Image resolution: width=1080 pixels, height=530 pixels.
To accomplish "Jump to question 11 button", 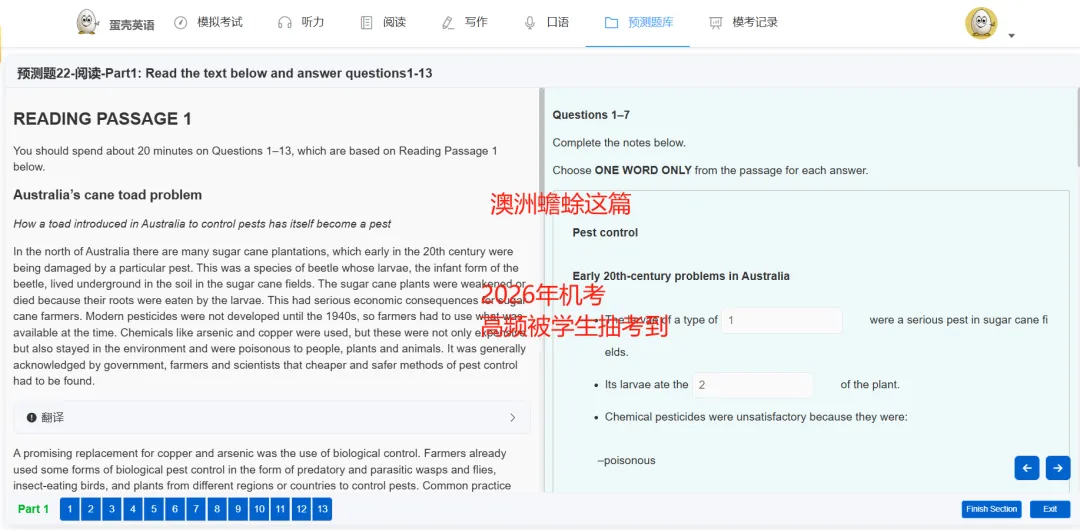I will [279, 509].
